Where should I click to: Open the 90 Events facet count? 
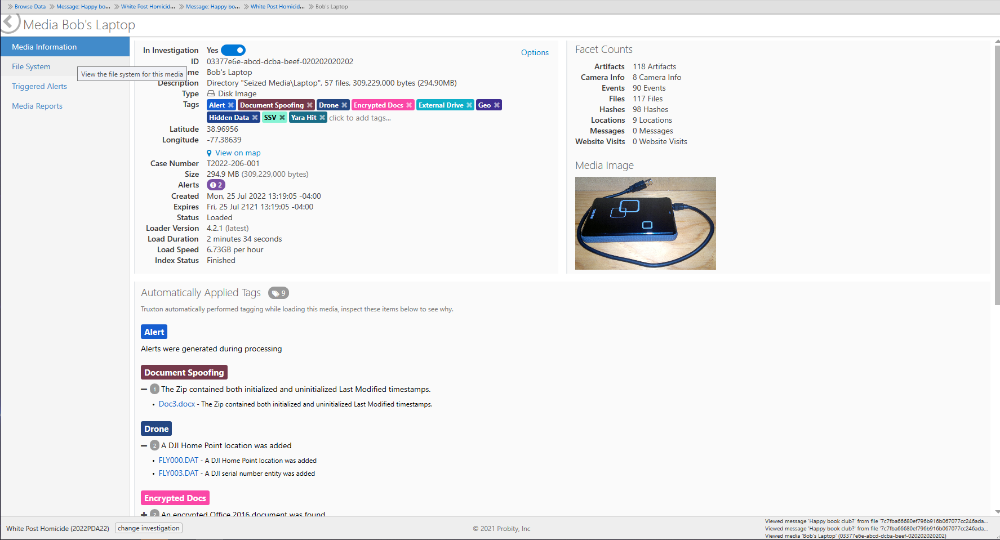point(649,88)
